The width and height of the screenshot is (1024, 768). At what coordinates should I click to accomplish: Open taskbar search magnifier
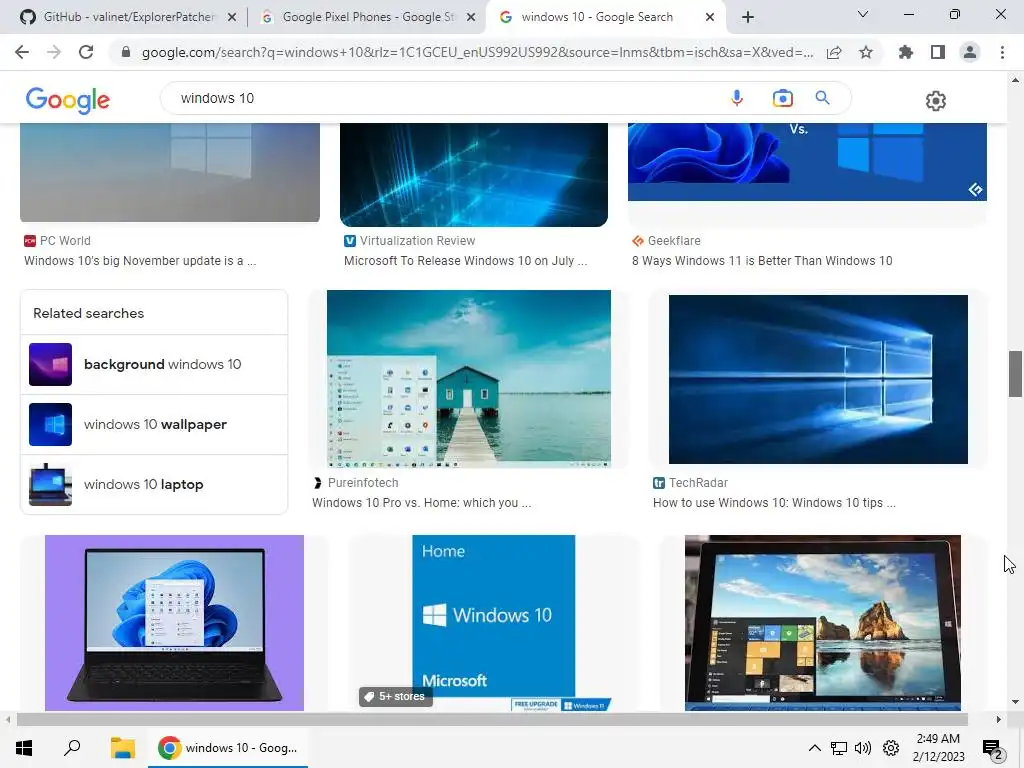[72, 748]
